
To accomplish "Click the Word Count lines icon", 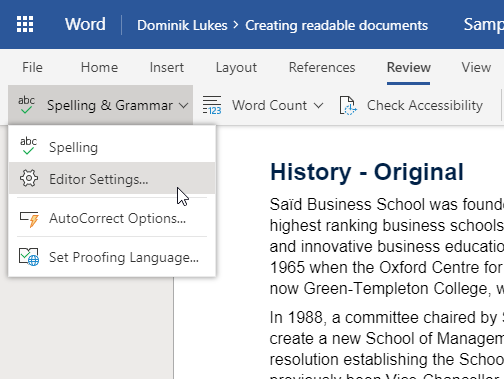I will click(x=212, y=105).
